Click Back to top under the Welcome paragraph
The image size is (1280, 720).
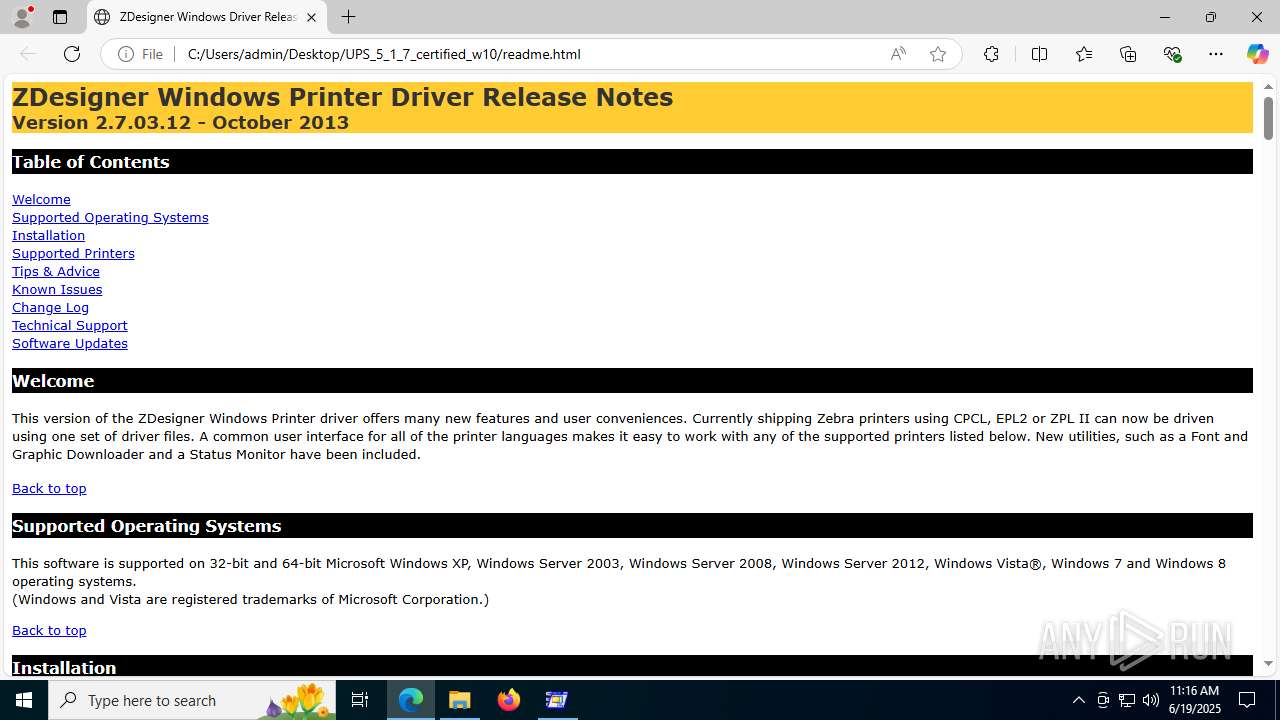pos(49,488)
